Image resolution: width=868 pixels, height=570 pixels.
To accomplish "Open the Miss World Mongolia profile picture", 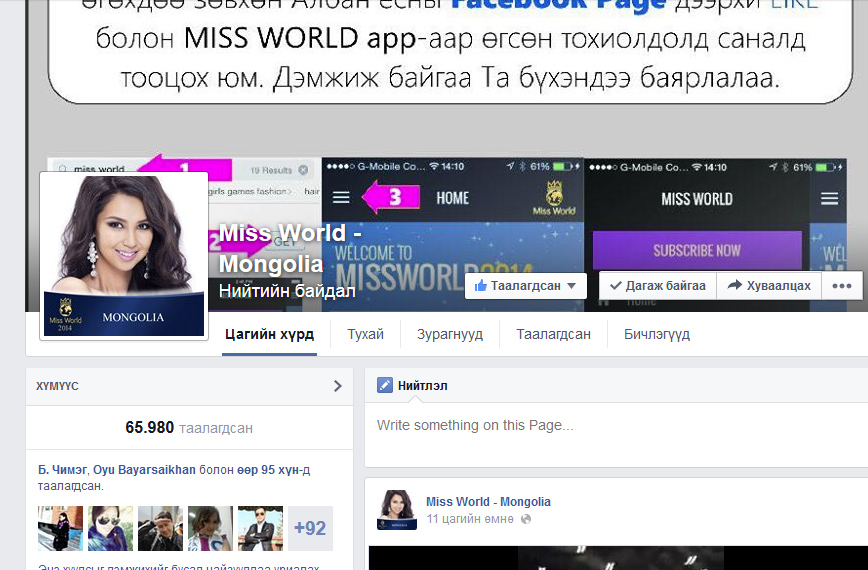I will point(124,255).
